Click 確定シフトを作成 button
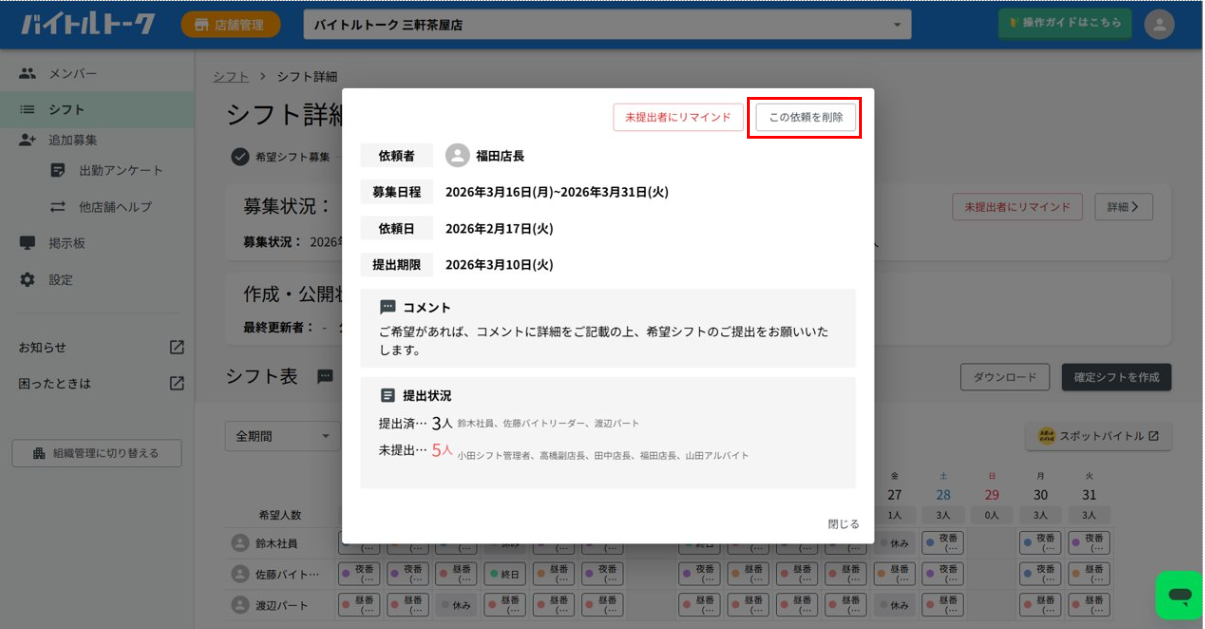Screen dimensions: 1205x629 1116,377
